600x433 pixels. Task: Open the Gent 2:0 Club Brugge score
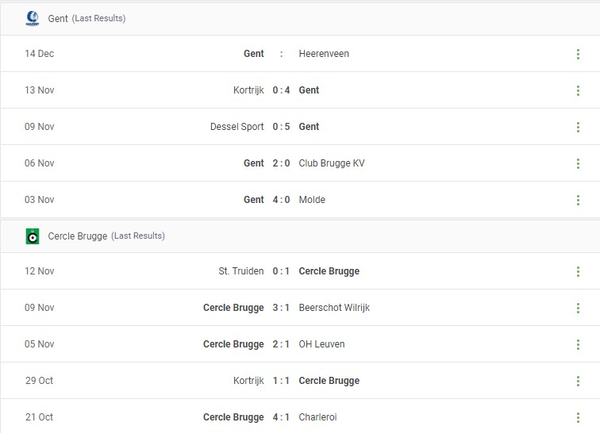(282, 163)
